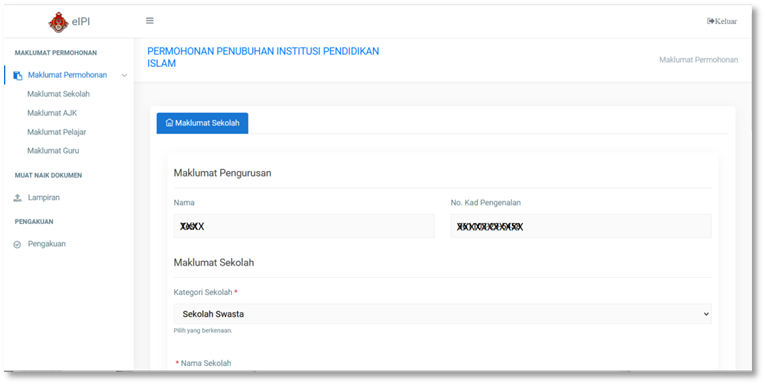Click the Nama input field
The height and width of the screenshot is (385, 765).
coord(304,226)
